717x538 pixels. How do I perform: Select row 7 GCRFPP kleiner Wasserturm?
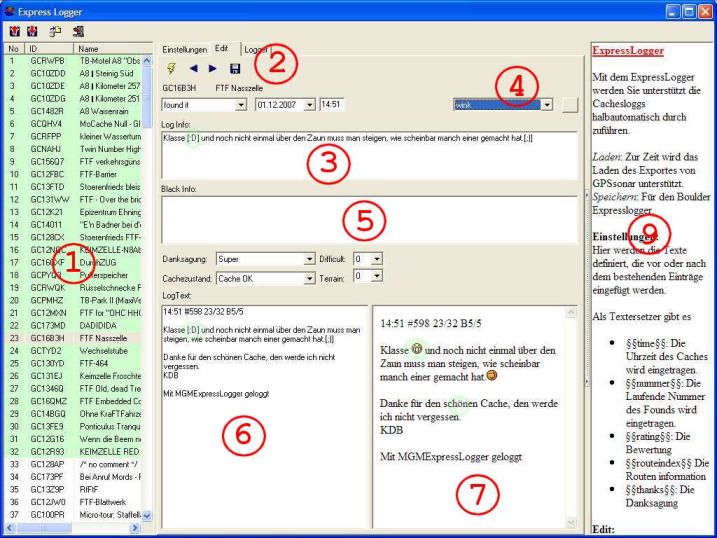click(73, 136)
